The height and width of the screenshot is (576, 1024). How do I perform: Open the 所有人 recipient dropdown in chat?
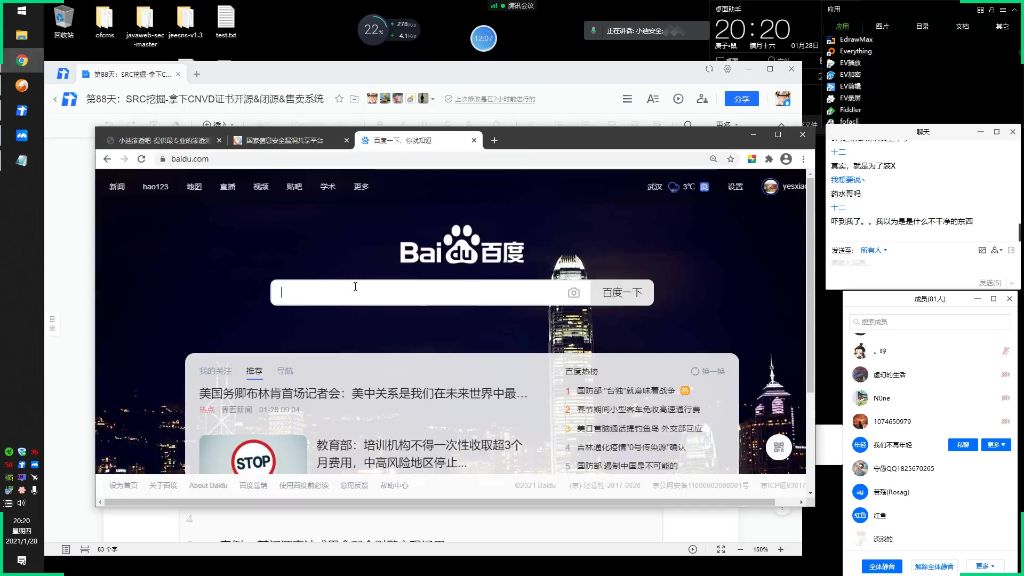coord(873,250)
